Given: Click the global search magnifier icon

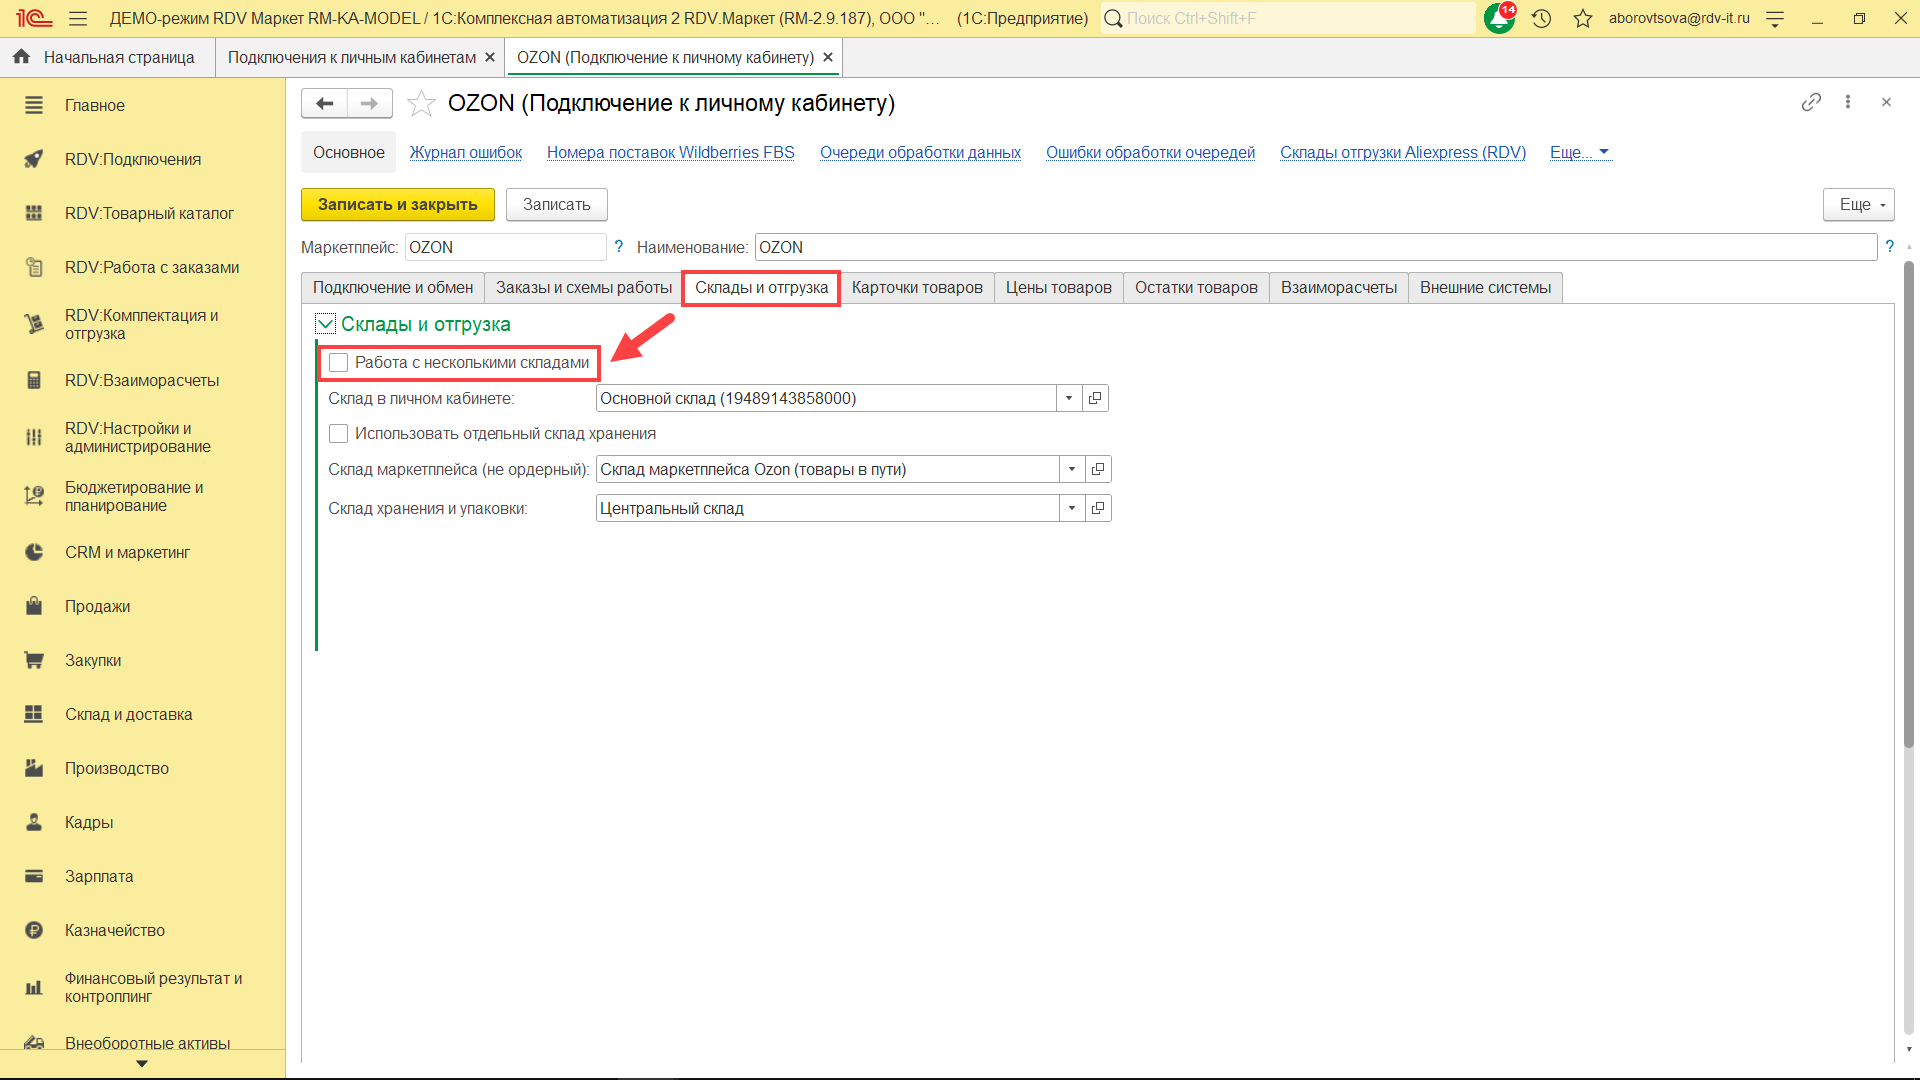Looking at the screenshot, I should (x=1113, y=18).
